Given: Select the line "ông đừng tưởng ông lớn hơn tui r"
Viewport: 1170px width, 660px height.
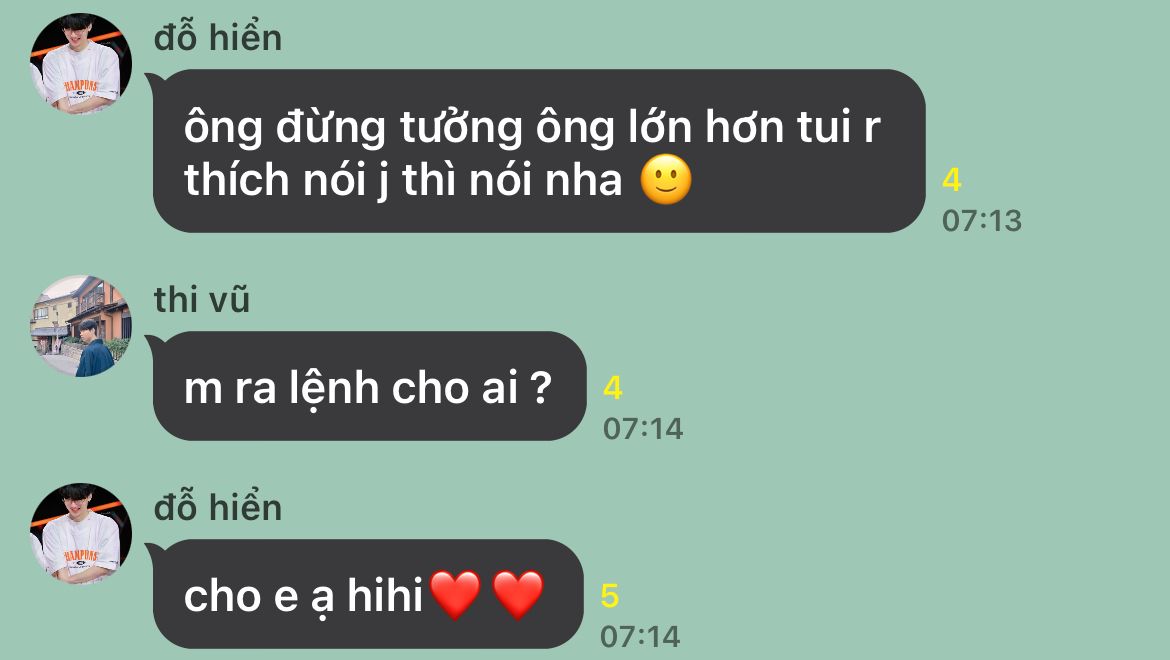Looking at the screenshot, I should pos(532,127).
